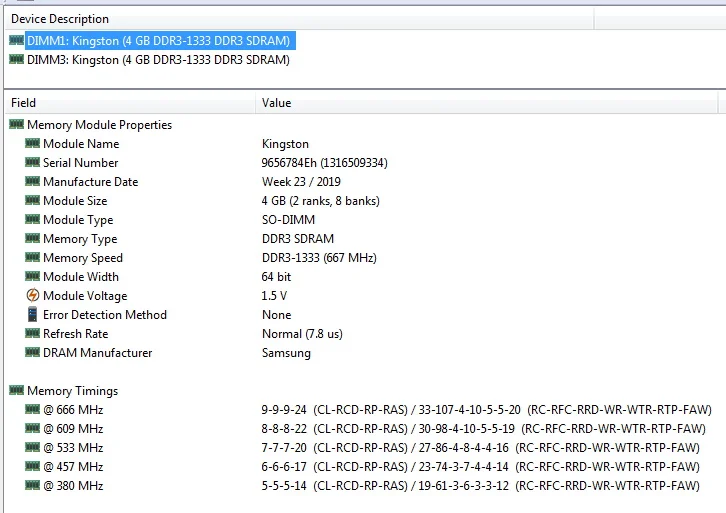Select the Module Size field label
The width and height of the screenshot is (726, 513).
[x=75, y=201]
